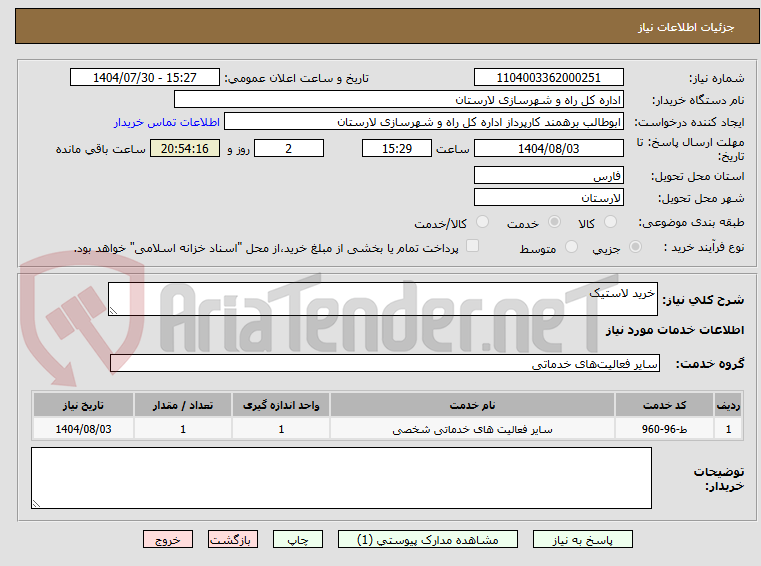
Task: Select the خدمت radio button
Action: point(554,222)
